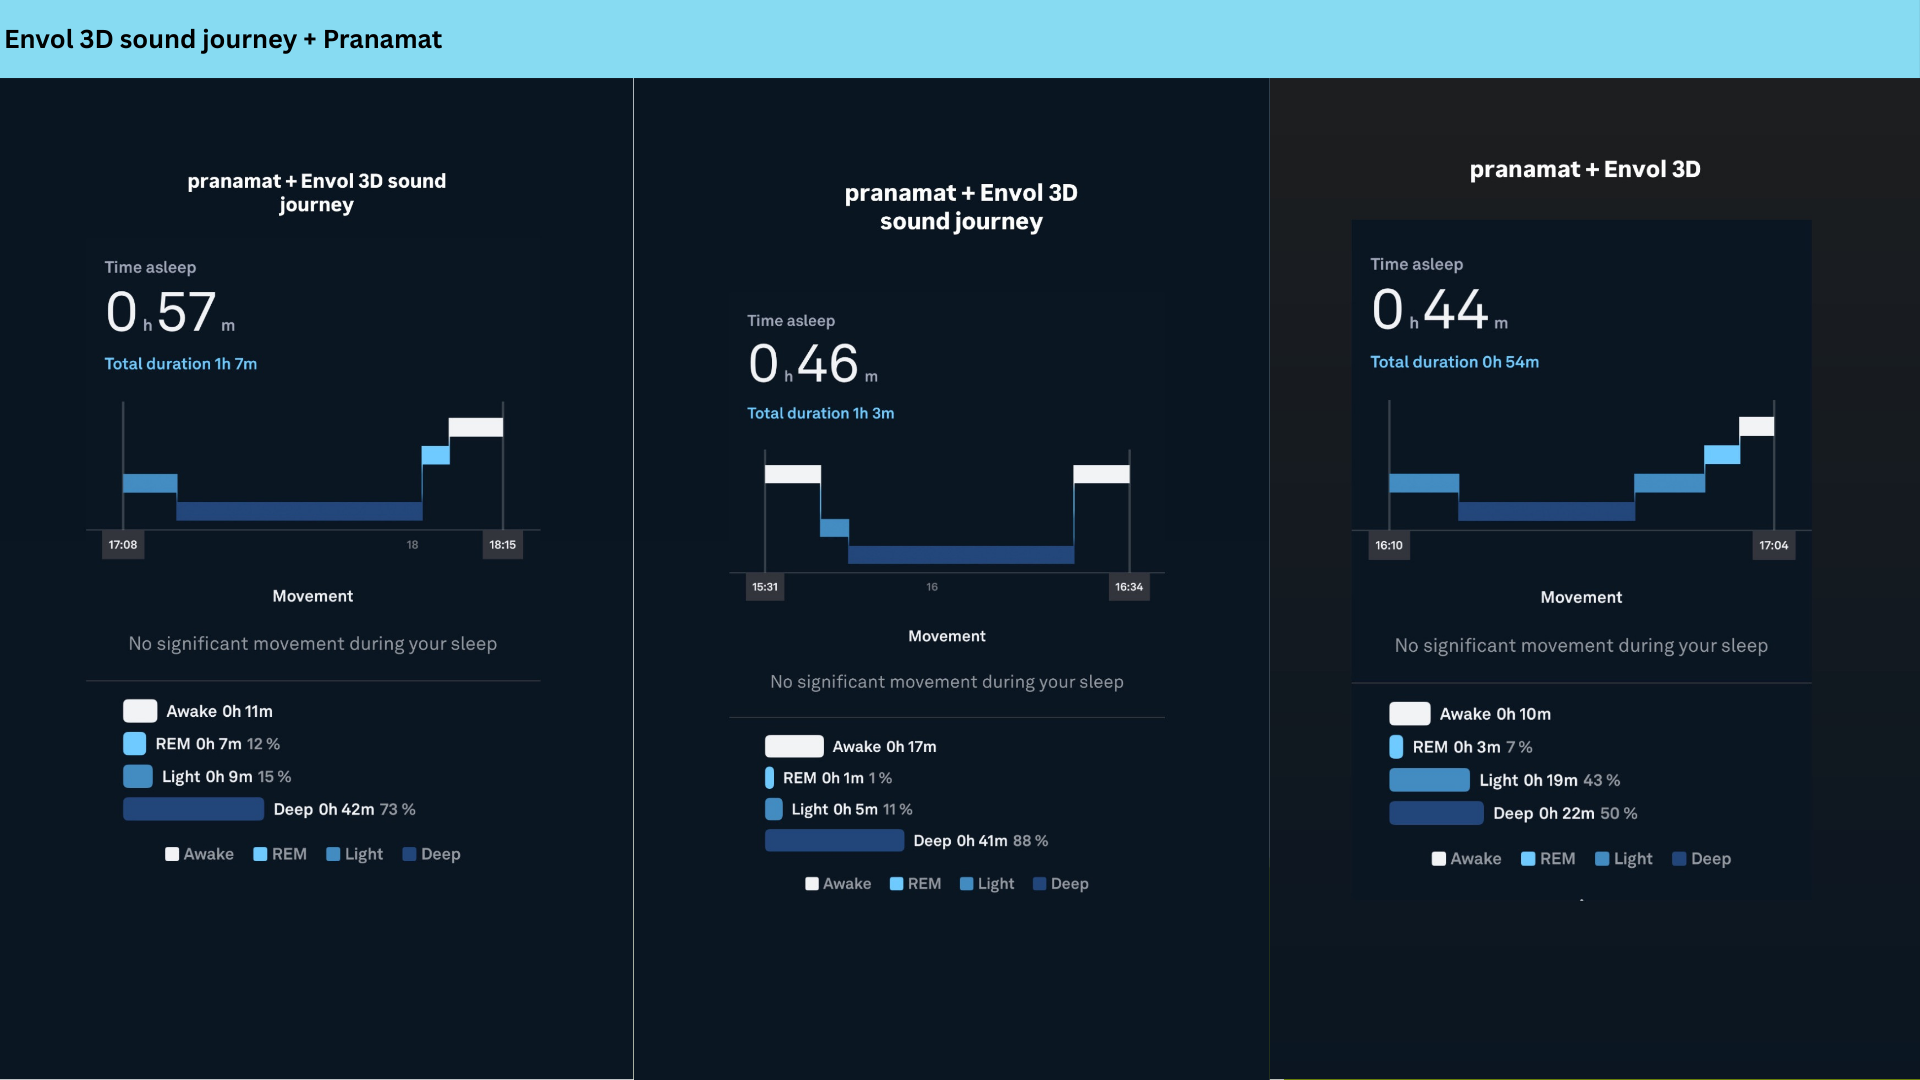Click the REM legend square in middle panel
Viewport: 1920px width, 1080px height.
click(x=896, y=884)
